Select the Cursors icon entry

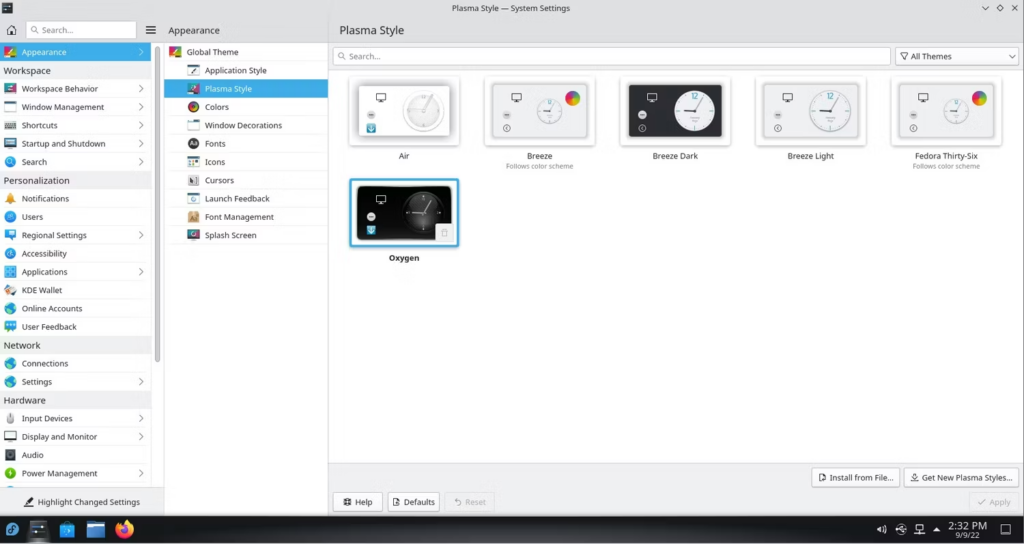pos(193,180)
